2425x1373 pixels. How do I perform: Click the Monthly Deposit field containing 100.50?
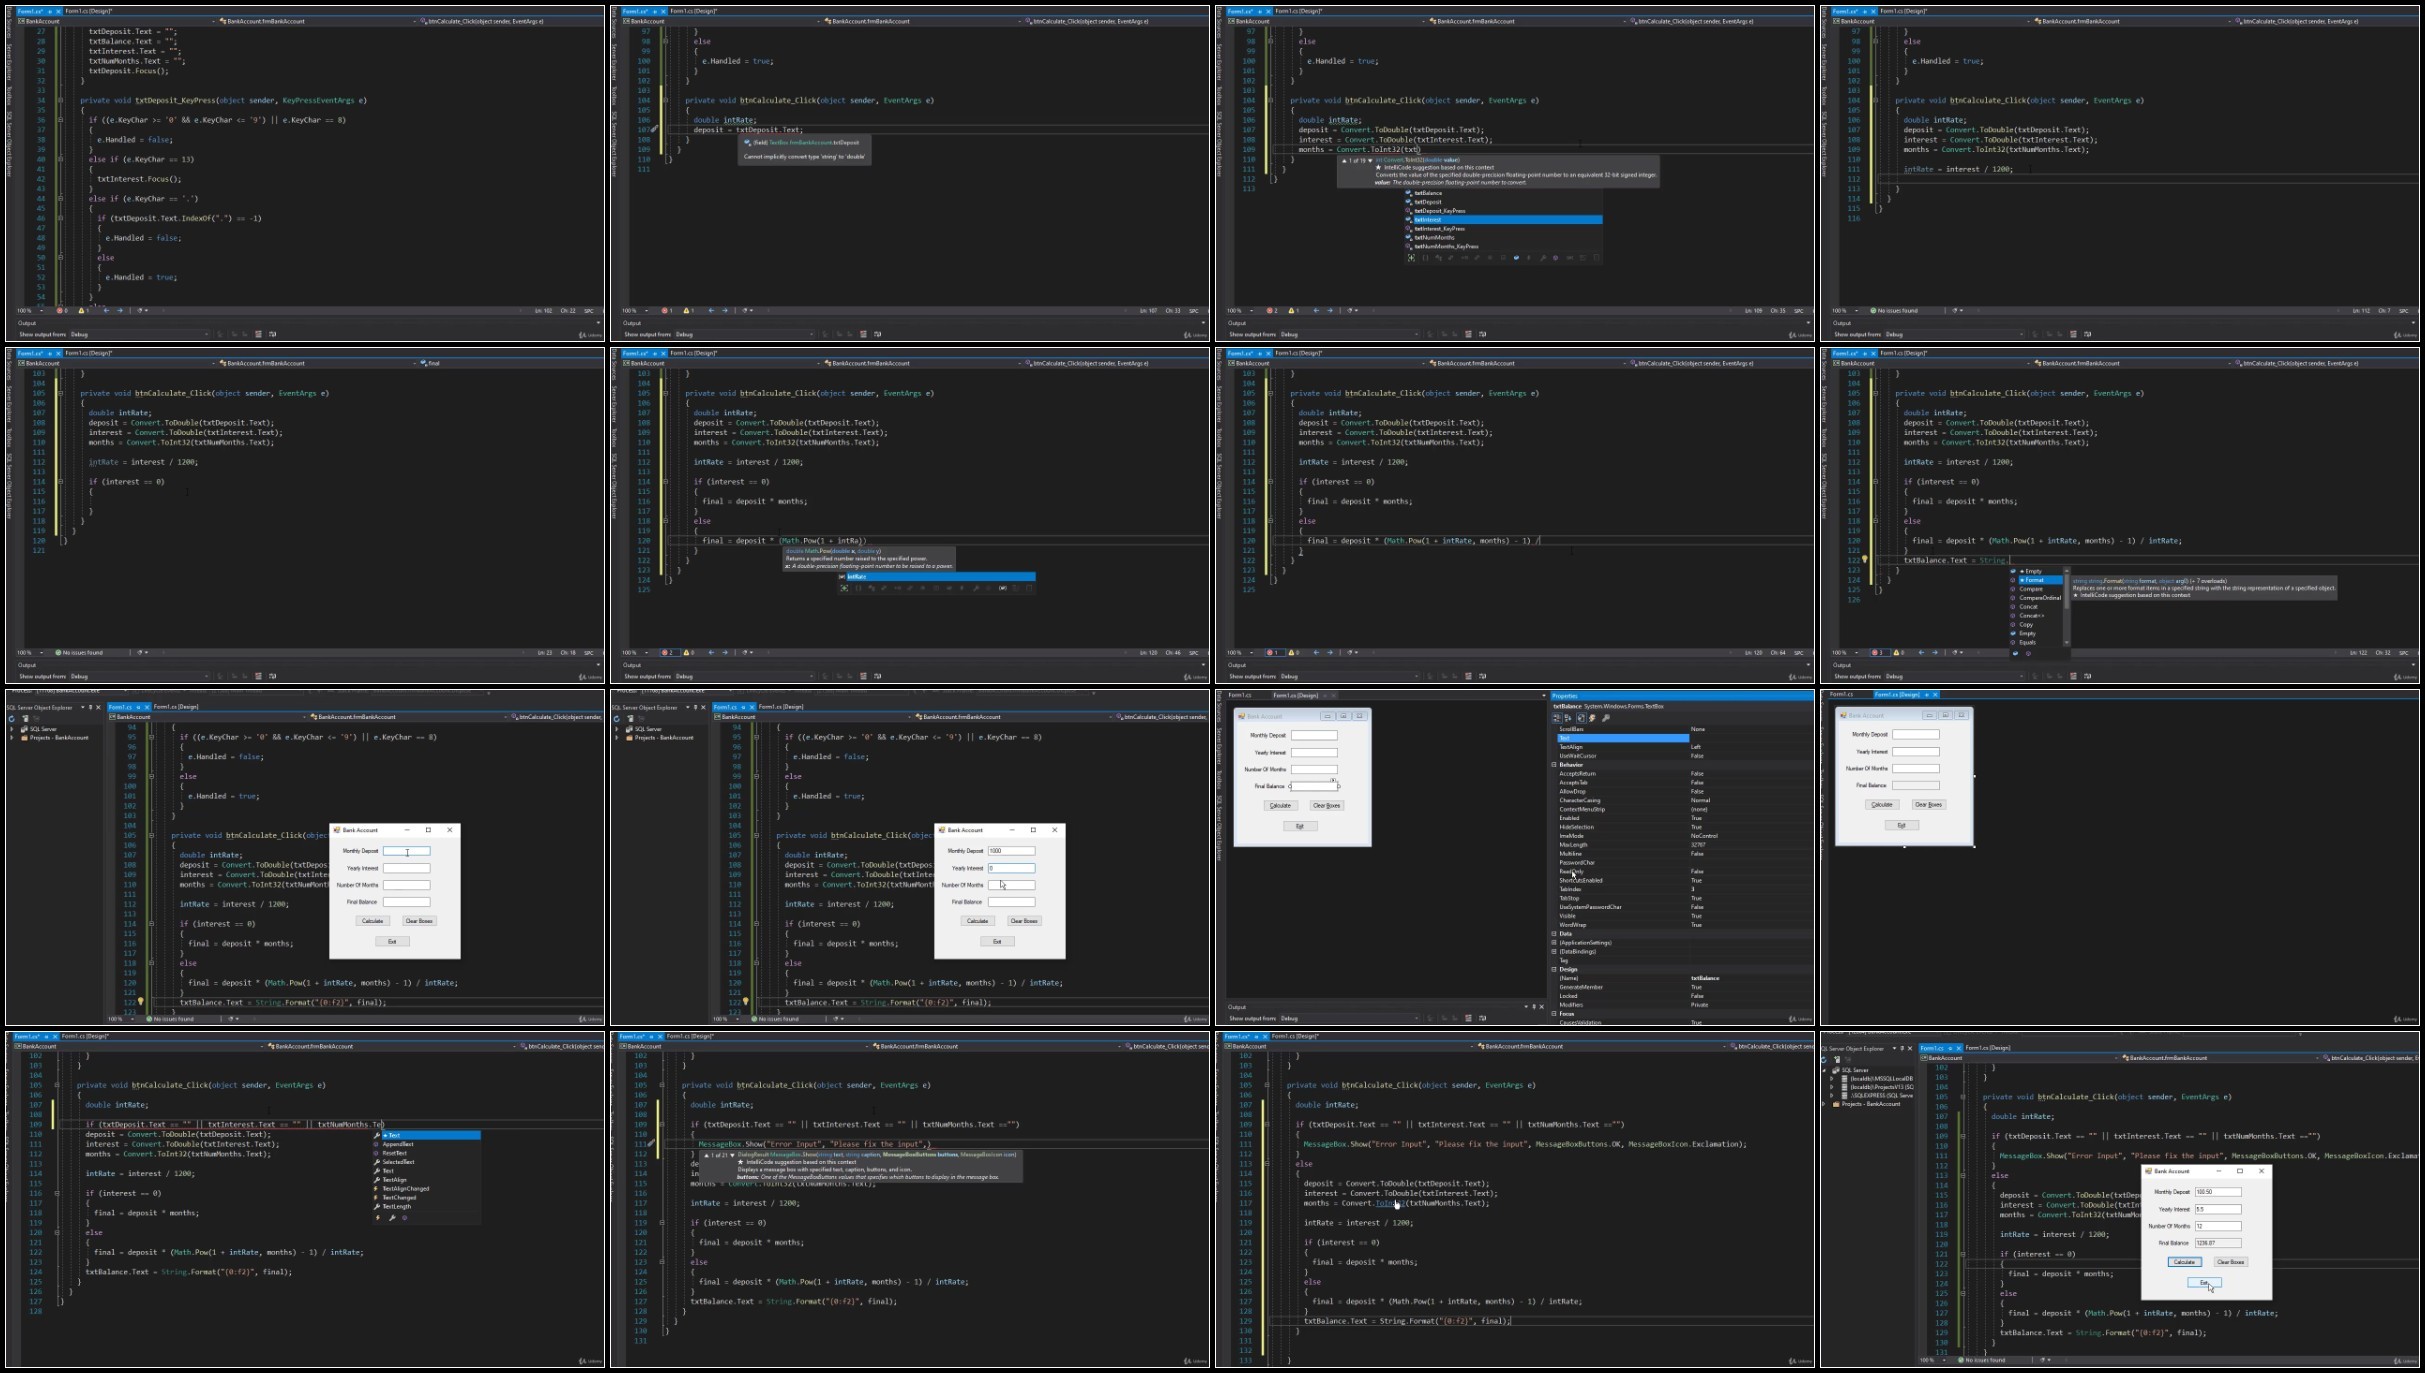tap(2217, 1192)
